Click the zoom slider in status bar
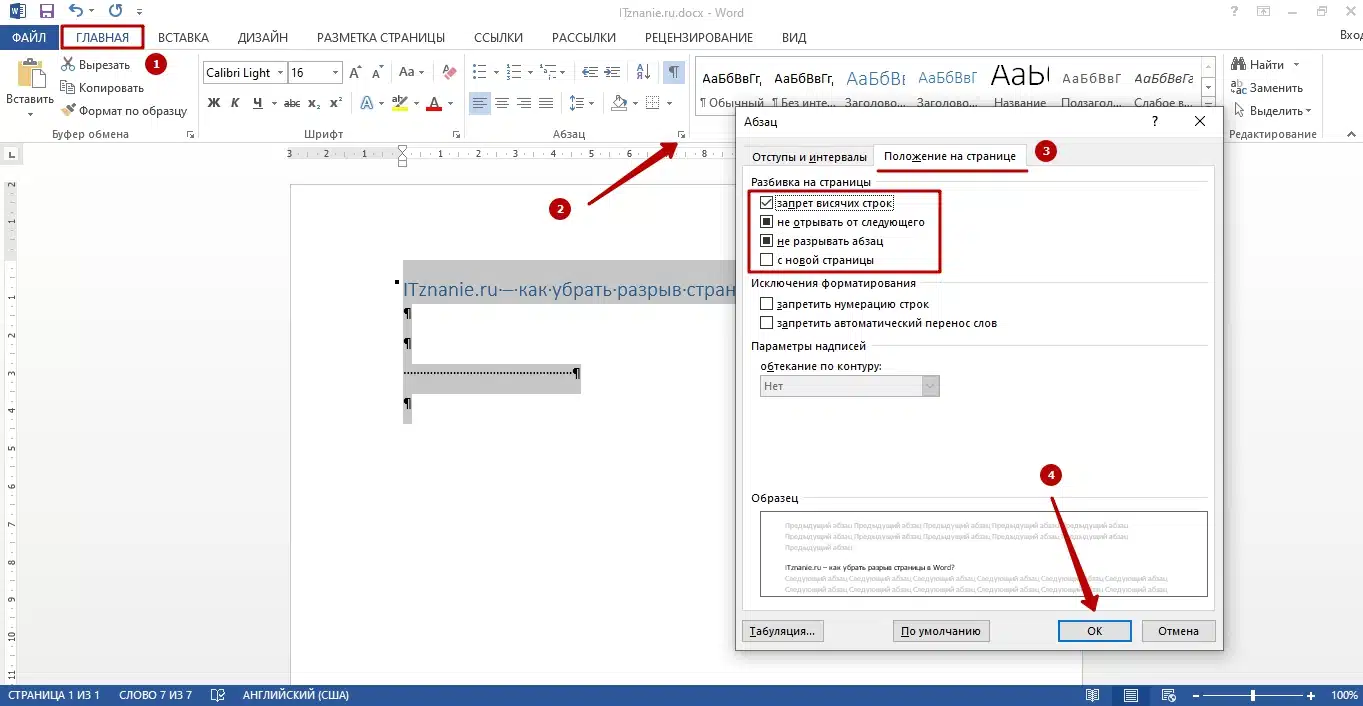This screenshot has width=1363, height=706. [x=1252, y=695]
